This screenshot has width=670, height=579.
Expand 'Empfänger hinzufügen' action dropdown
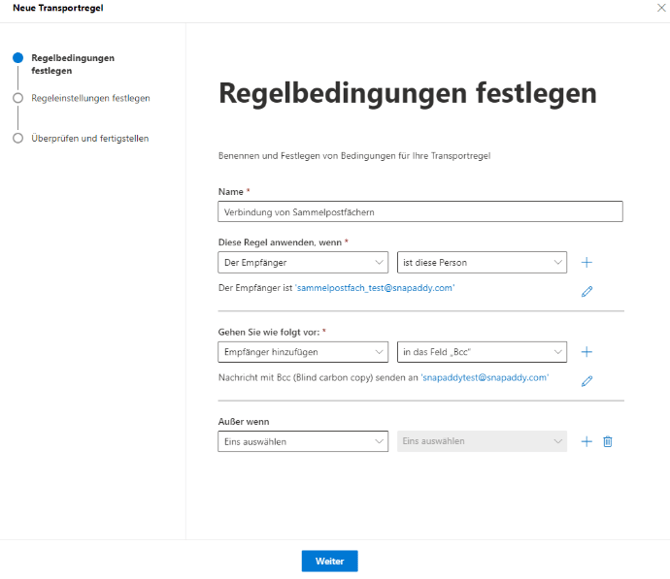pyautogui.click(x=302, y=352)
